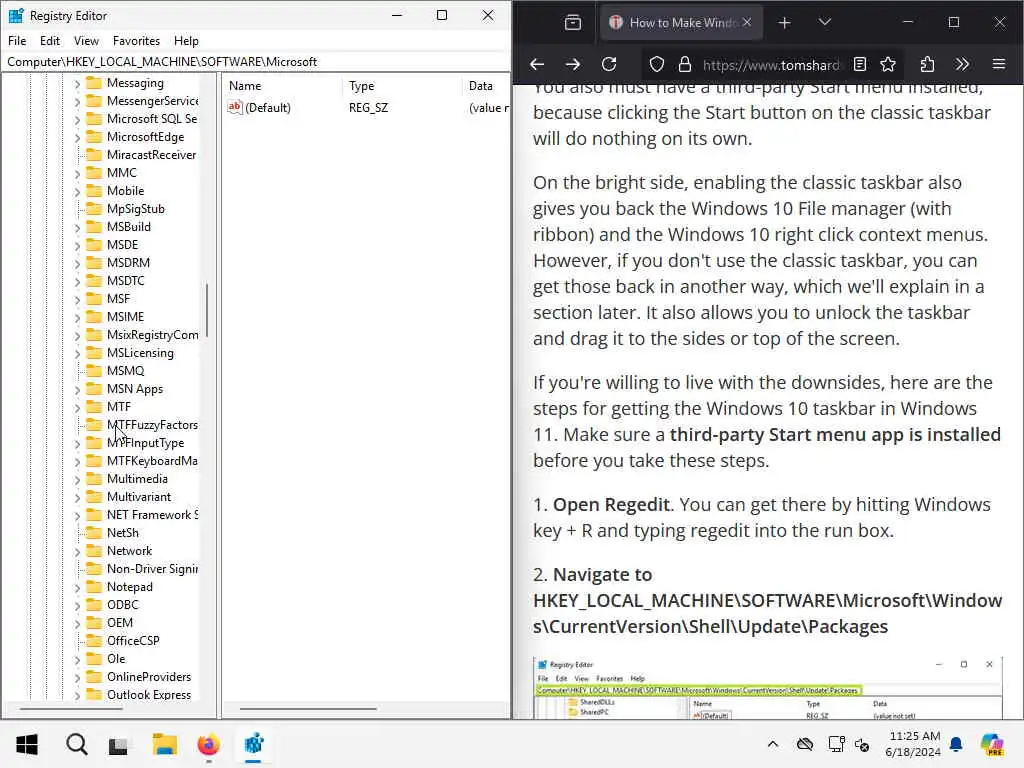Show hidden system tray icons
Screen dimensions: 1024x768
(773, 744)
